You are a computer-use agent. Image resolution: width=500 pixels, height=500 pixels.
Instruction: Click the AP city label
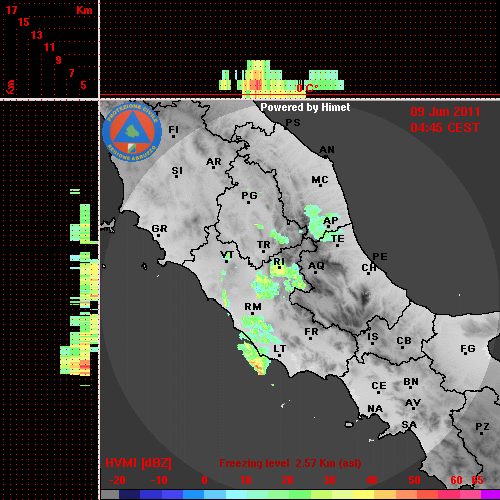coord(331,220)
